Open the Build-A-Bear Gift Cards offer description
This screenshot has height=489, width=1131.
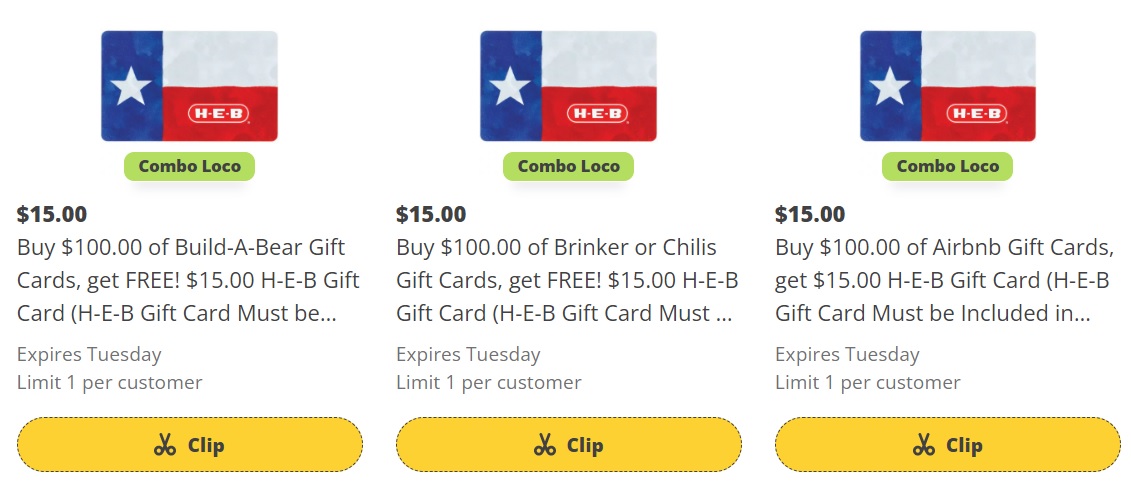pyautogui.click(x=188, y=281)
